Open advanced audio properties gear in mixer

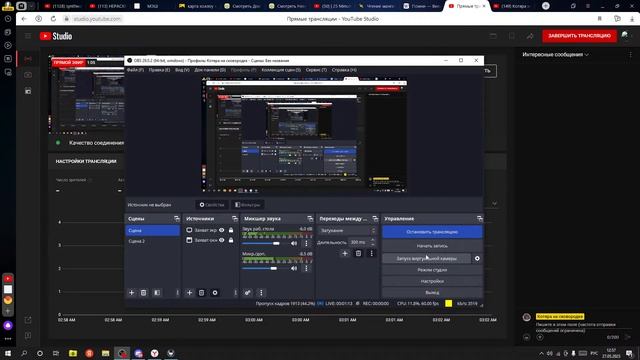pos(247,293)
